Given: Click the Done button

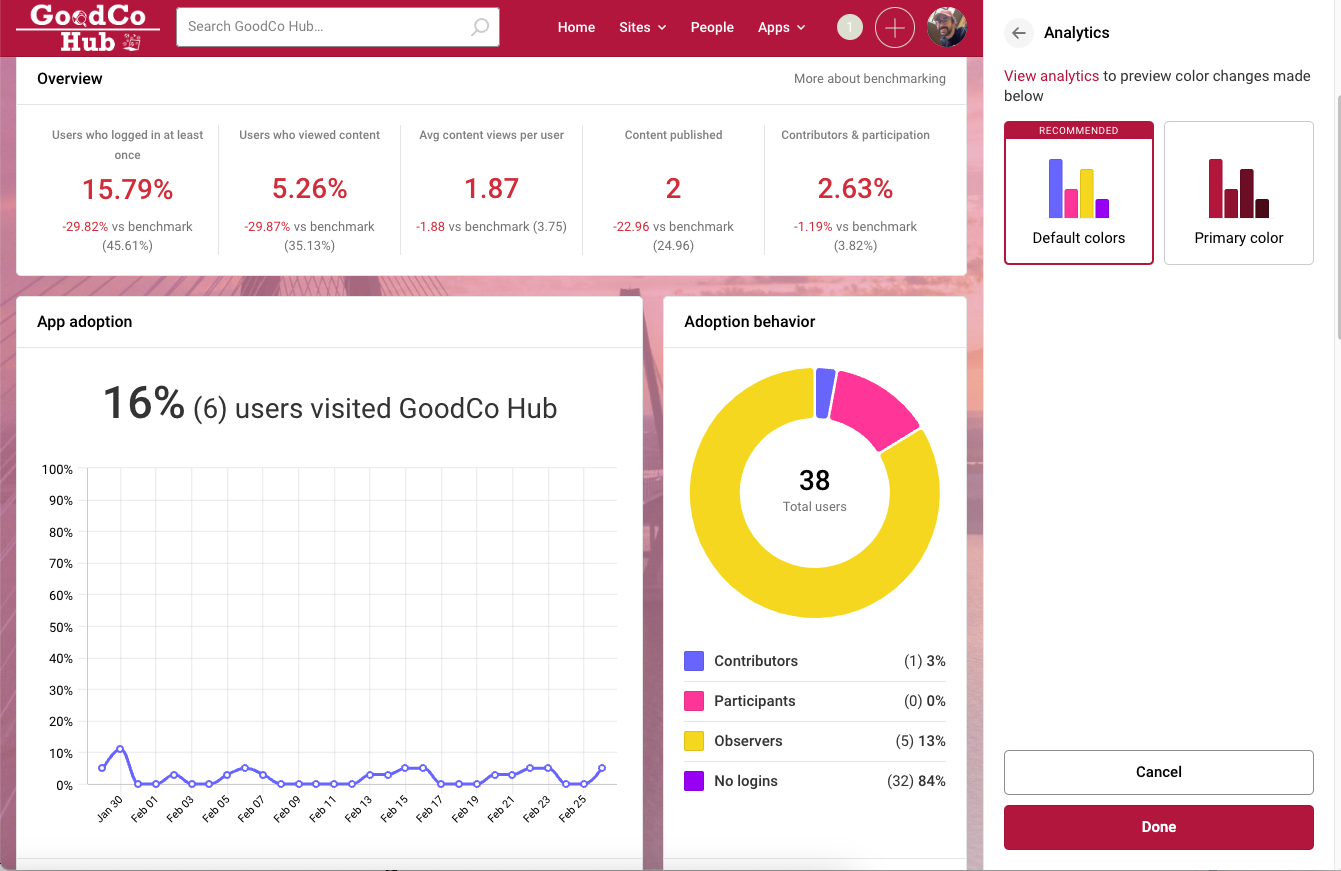Looking at the screenshot, I should click(1158, 827).
